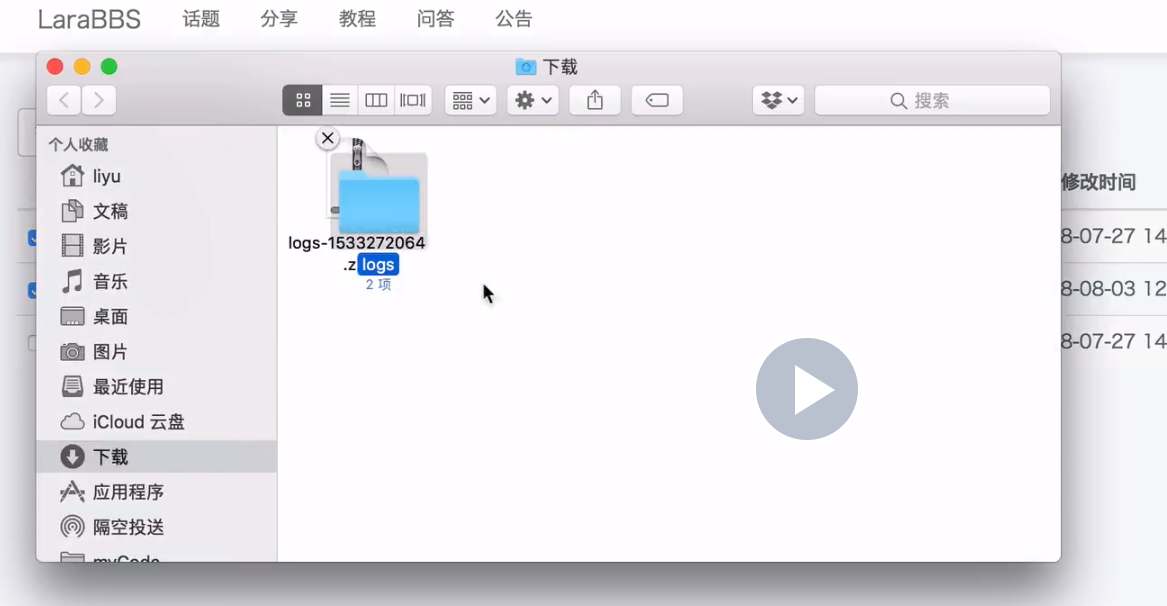Open the Dropbox toolbar dropdown
The width and height of the screenshot is (1167, 606).
[x=778, y=101]
